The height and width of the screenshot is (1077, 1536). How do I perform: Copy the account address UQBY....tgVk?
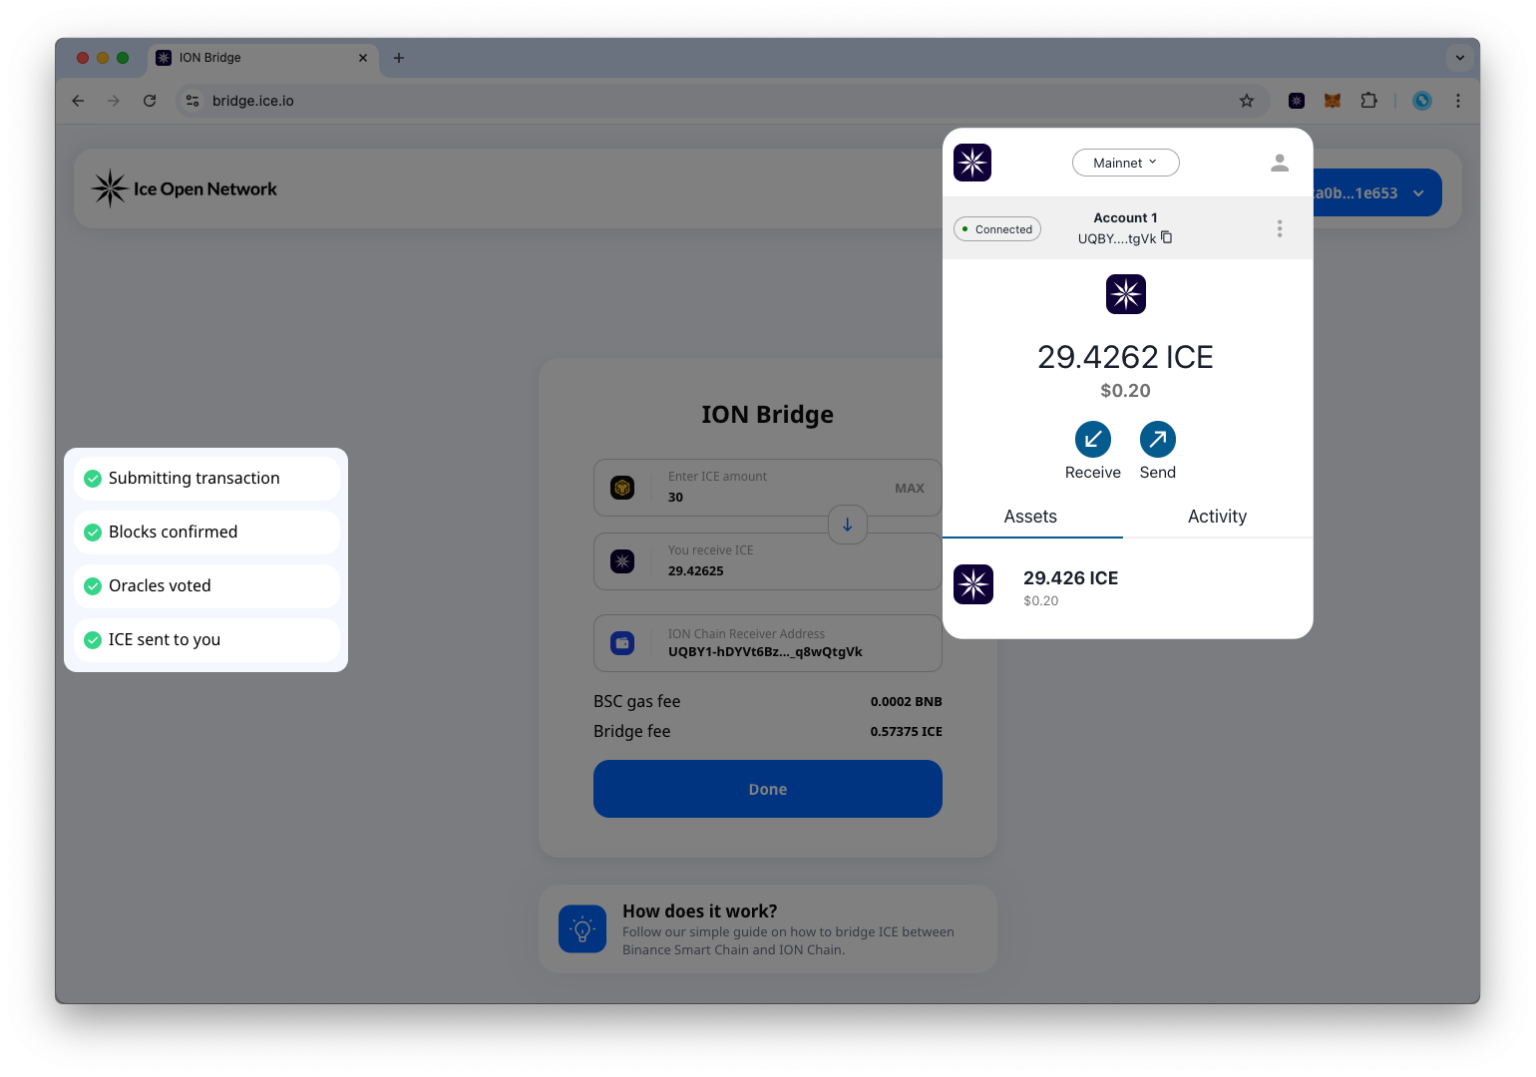1167,238
